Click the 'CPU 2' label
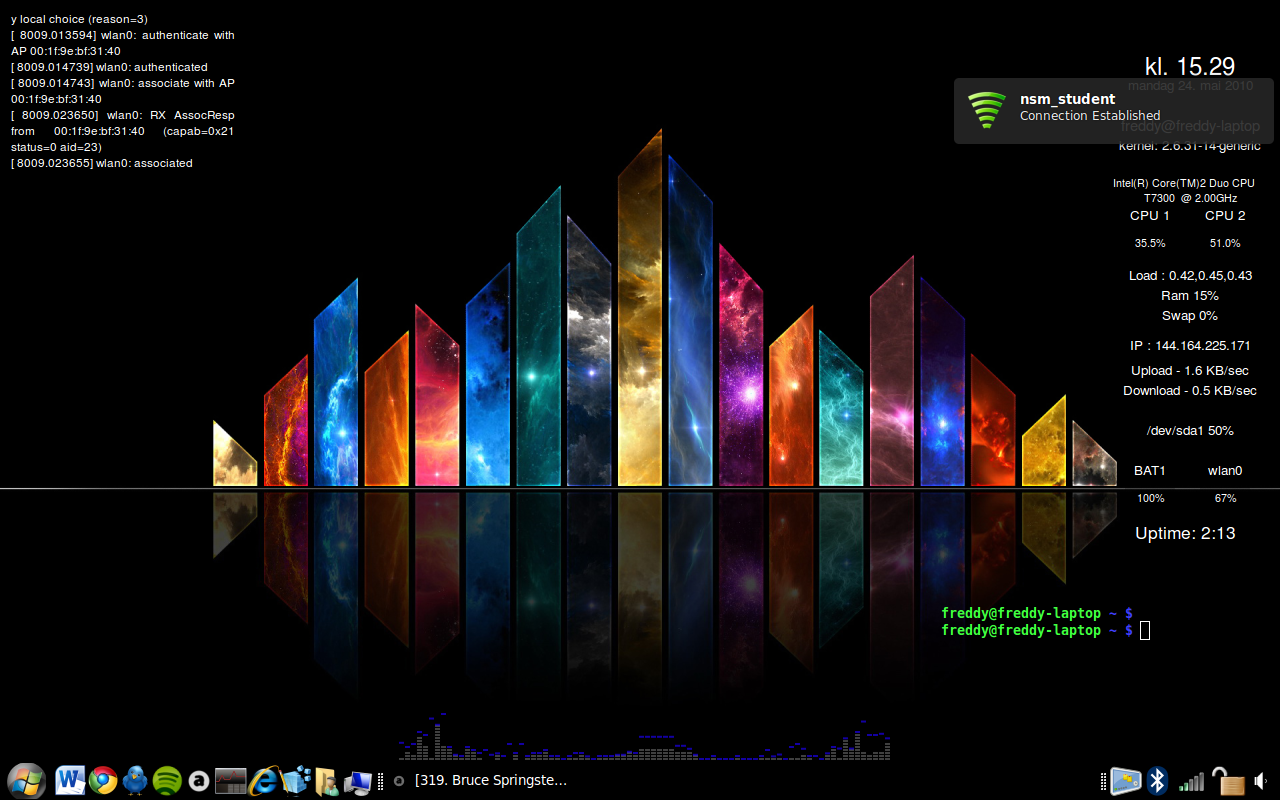 1225,215
